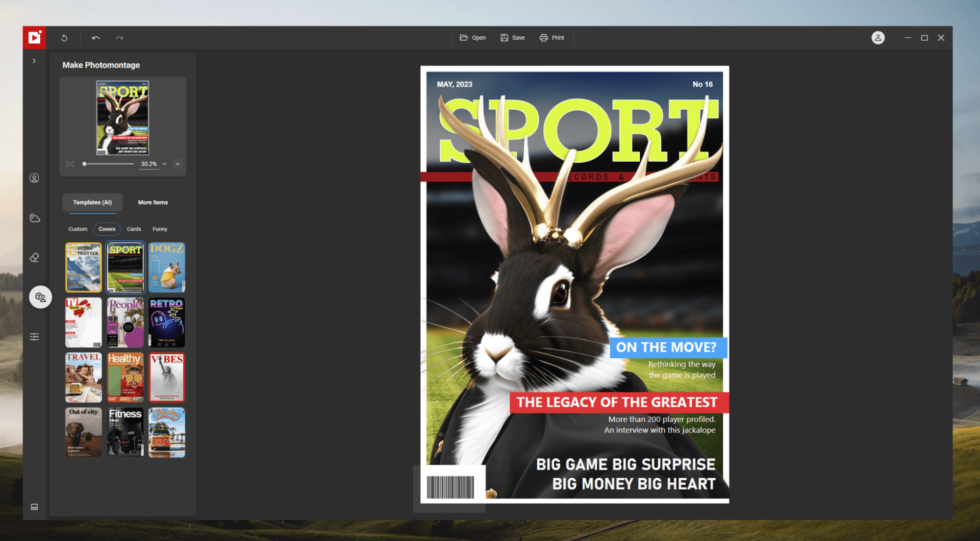
Task: Click the user account avatar icon
Action: coord(877,38)
